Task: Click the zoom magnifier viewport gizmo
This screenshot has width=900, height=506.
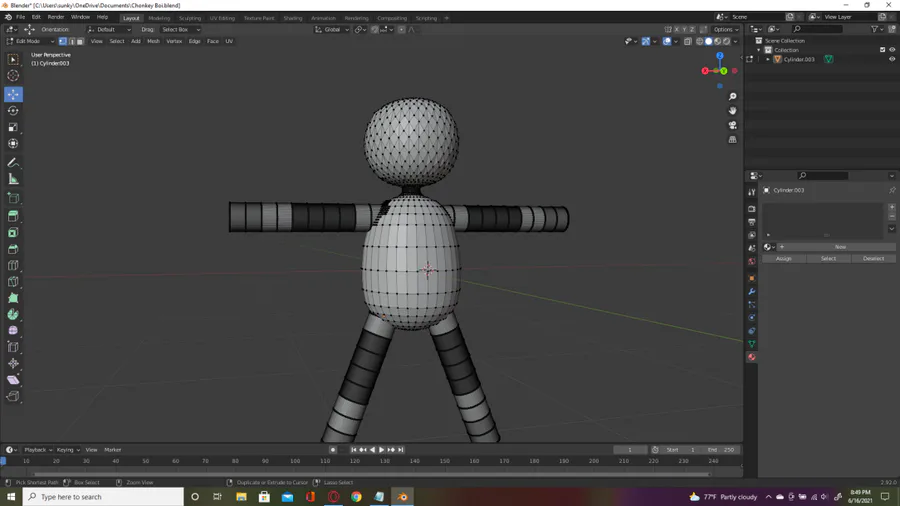Action: pos(732,97)
